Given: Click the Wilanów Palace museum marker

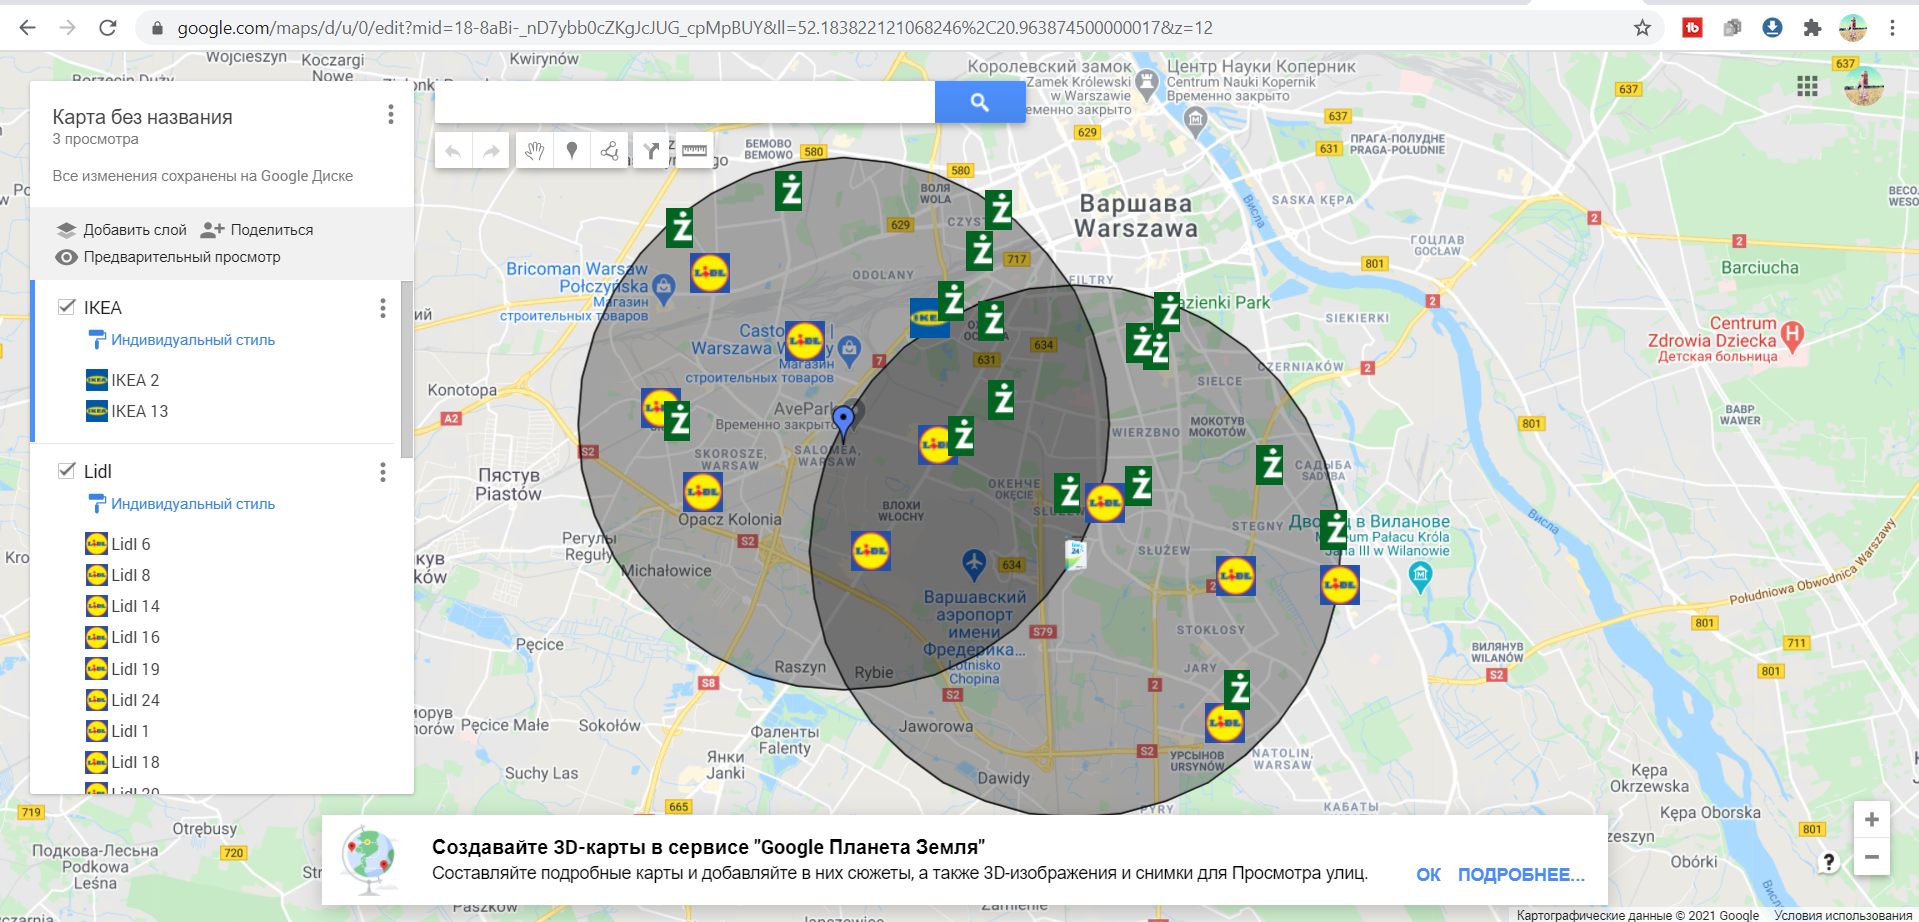Looking at the screenshot, I should click(x=1420, y=576).
